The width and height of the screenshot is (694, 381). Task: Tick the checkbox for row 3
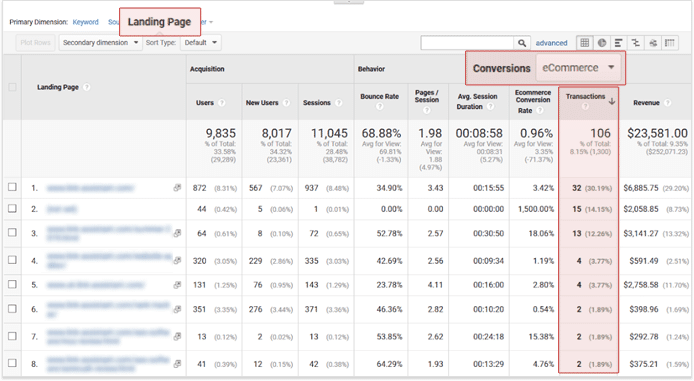pos(12,232)
